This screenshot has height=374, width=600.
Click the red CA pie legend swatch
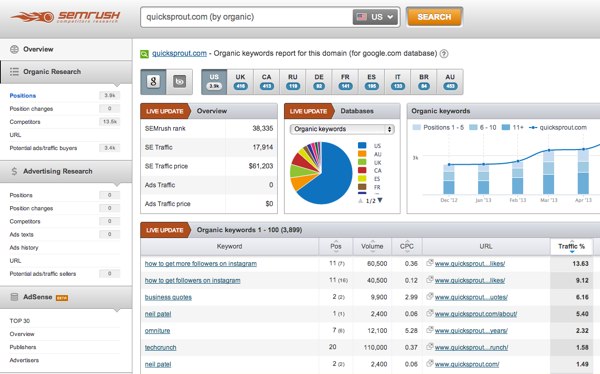point(362,170)
